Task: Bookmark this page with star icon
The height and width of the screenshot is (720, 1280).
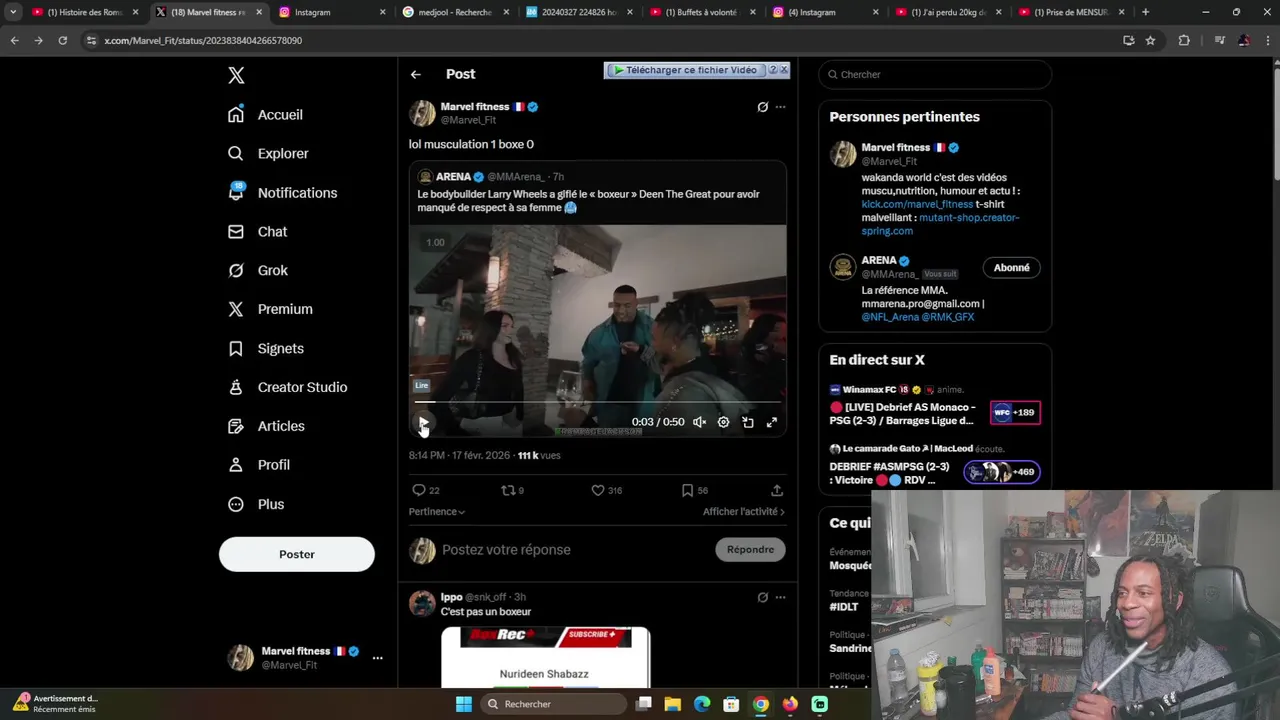Action: 1150,40
